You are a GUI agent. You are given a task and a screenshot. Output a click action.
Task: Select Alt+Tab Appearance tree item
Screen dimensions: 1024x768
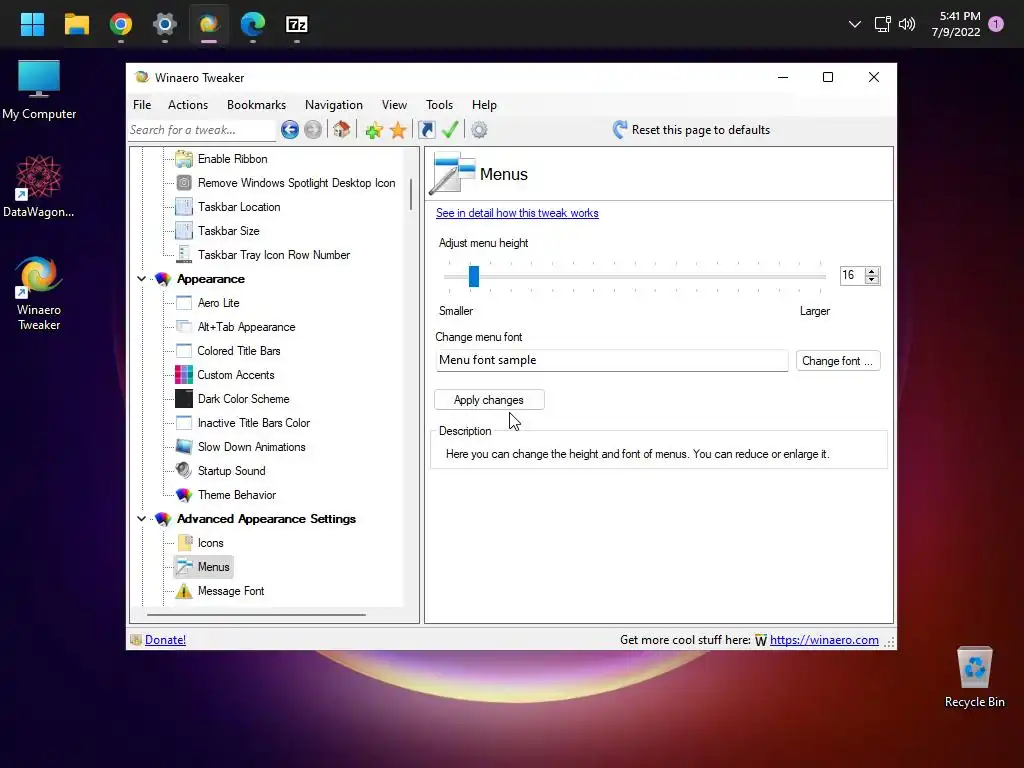pos(247,327)
